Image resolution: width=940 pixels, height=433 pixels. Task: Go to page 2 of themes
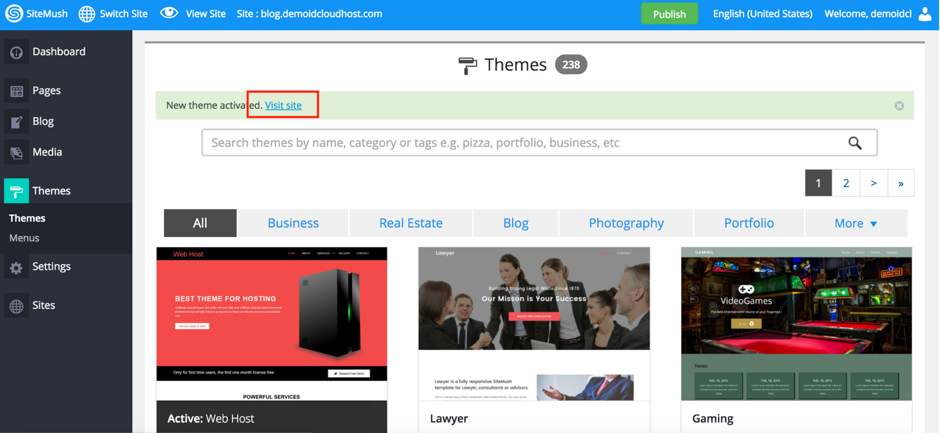846,183
